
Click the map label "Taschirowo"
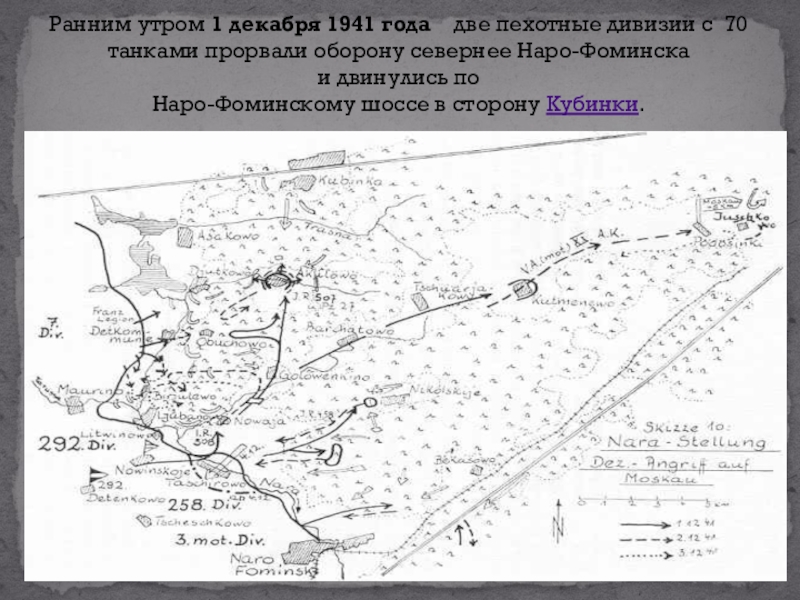click(206, 483)
